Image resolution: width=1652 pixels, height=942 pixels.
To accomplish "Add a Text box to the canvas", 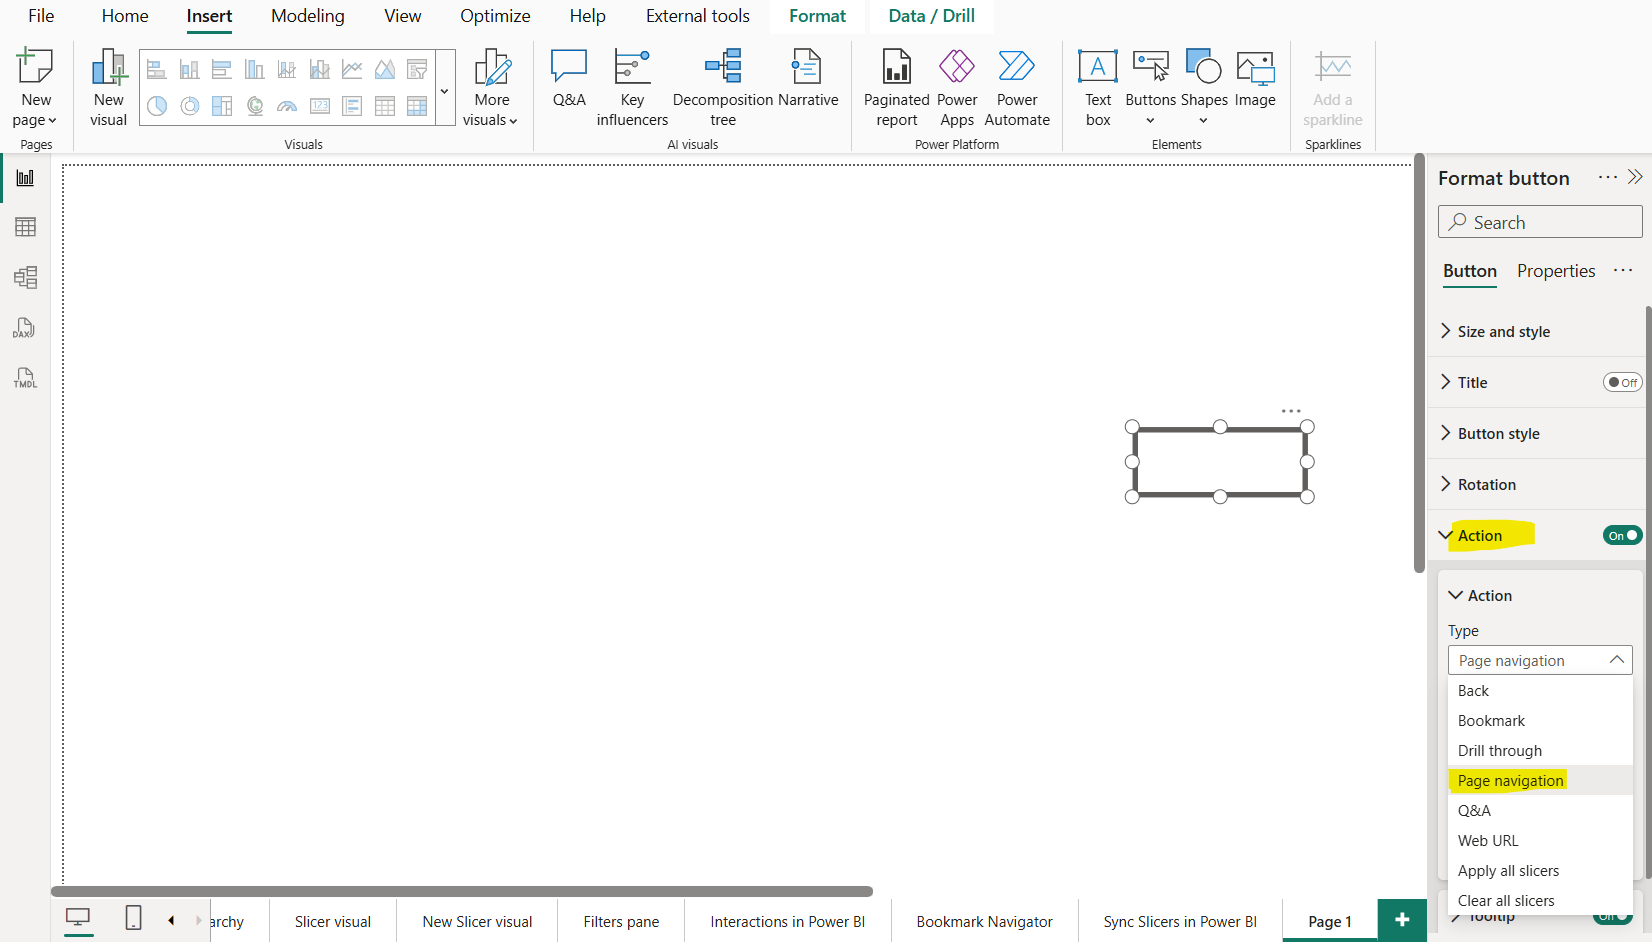I will (1097, 87).
